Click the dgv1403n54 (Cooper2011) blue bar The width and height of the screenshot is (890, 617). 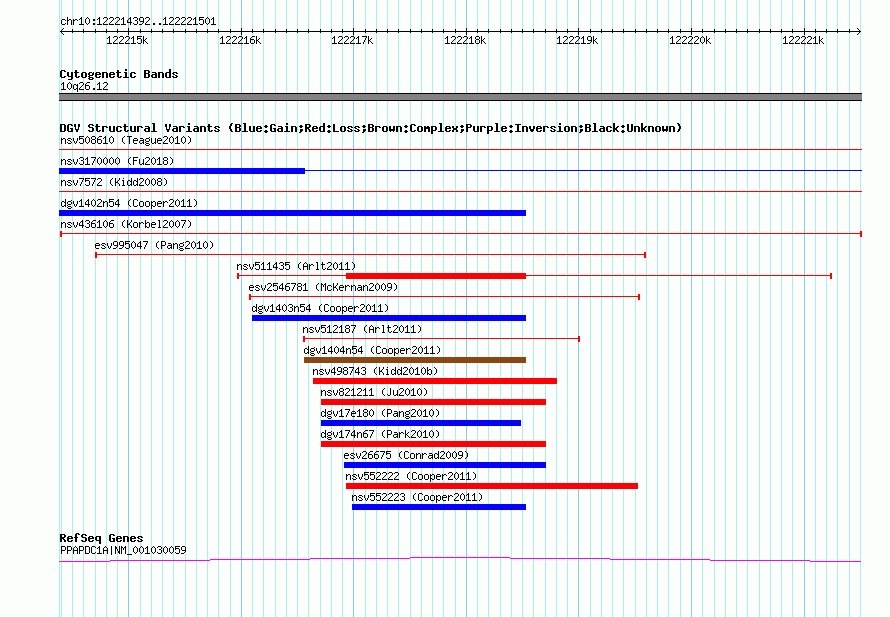(x=389, y=318)
